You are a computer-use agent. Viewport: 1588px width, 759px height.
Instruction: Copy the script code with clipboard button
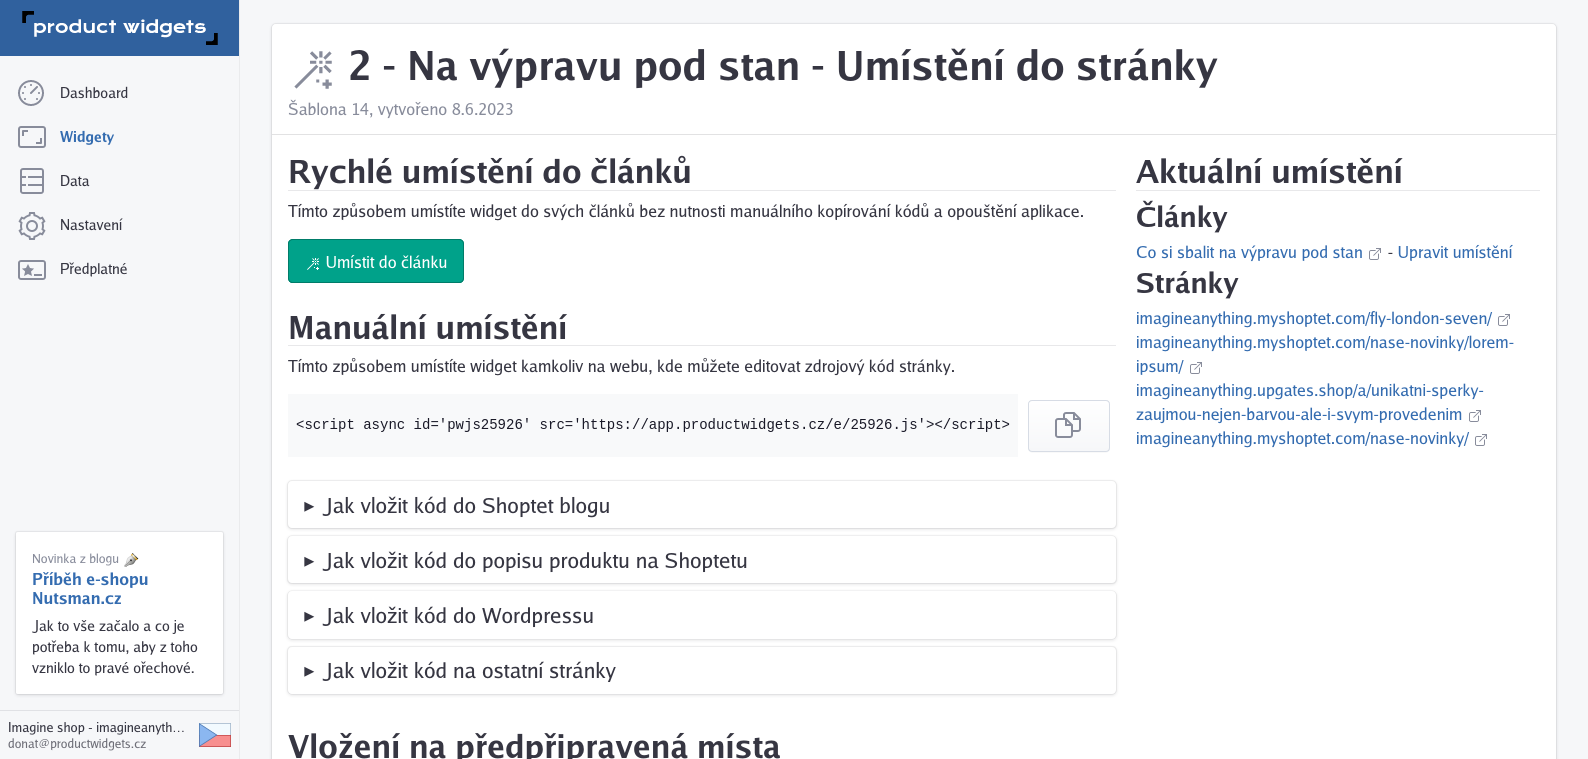[x=1068, y=426]
